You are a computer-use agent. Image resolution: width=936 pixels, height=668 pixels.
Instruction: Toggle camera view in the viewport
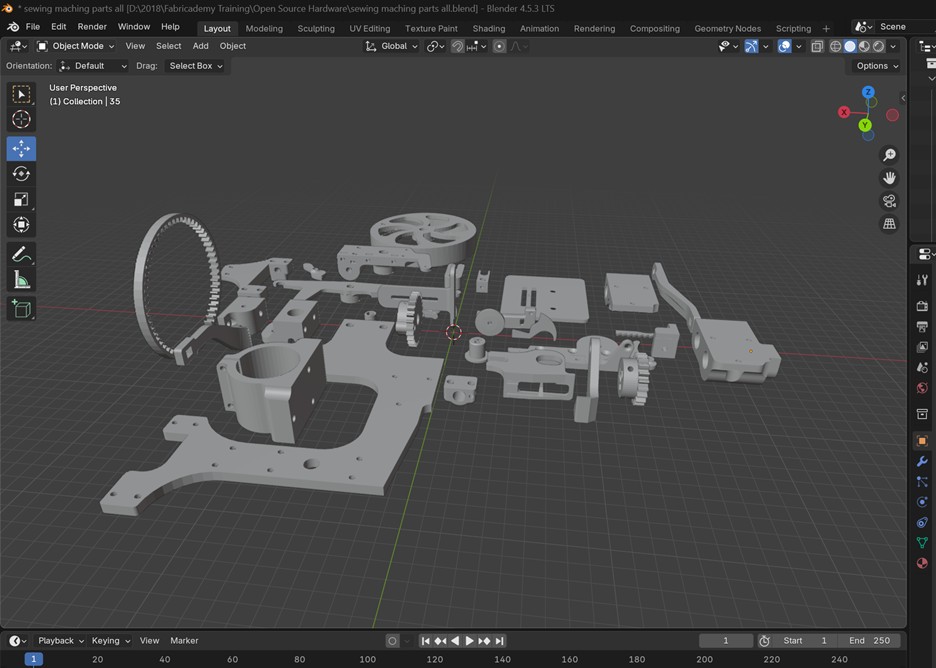click(889, 201)
